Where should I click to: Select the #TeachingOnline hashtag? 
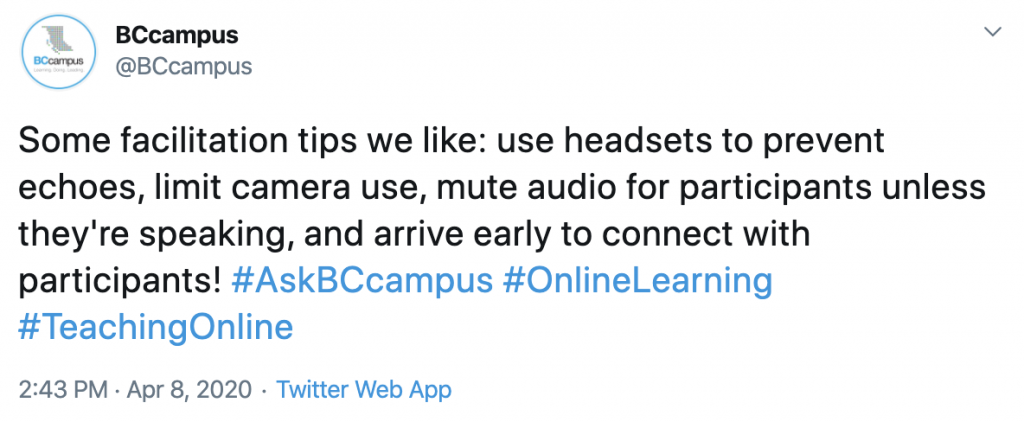pyautogui.click(x=156, y=327)
